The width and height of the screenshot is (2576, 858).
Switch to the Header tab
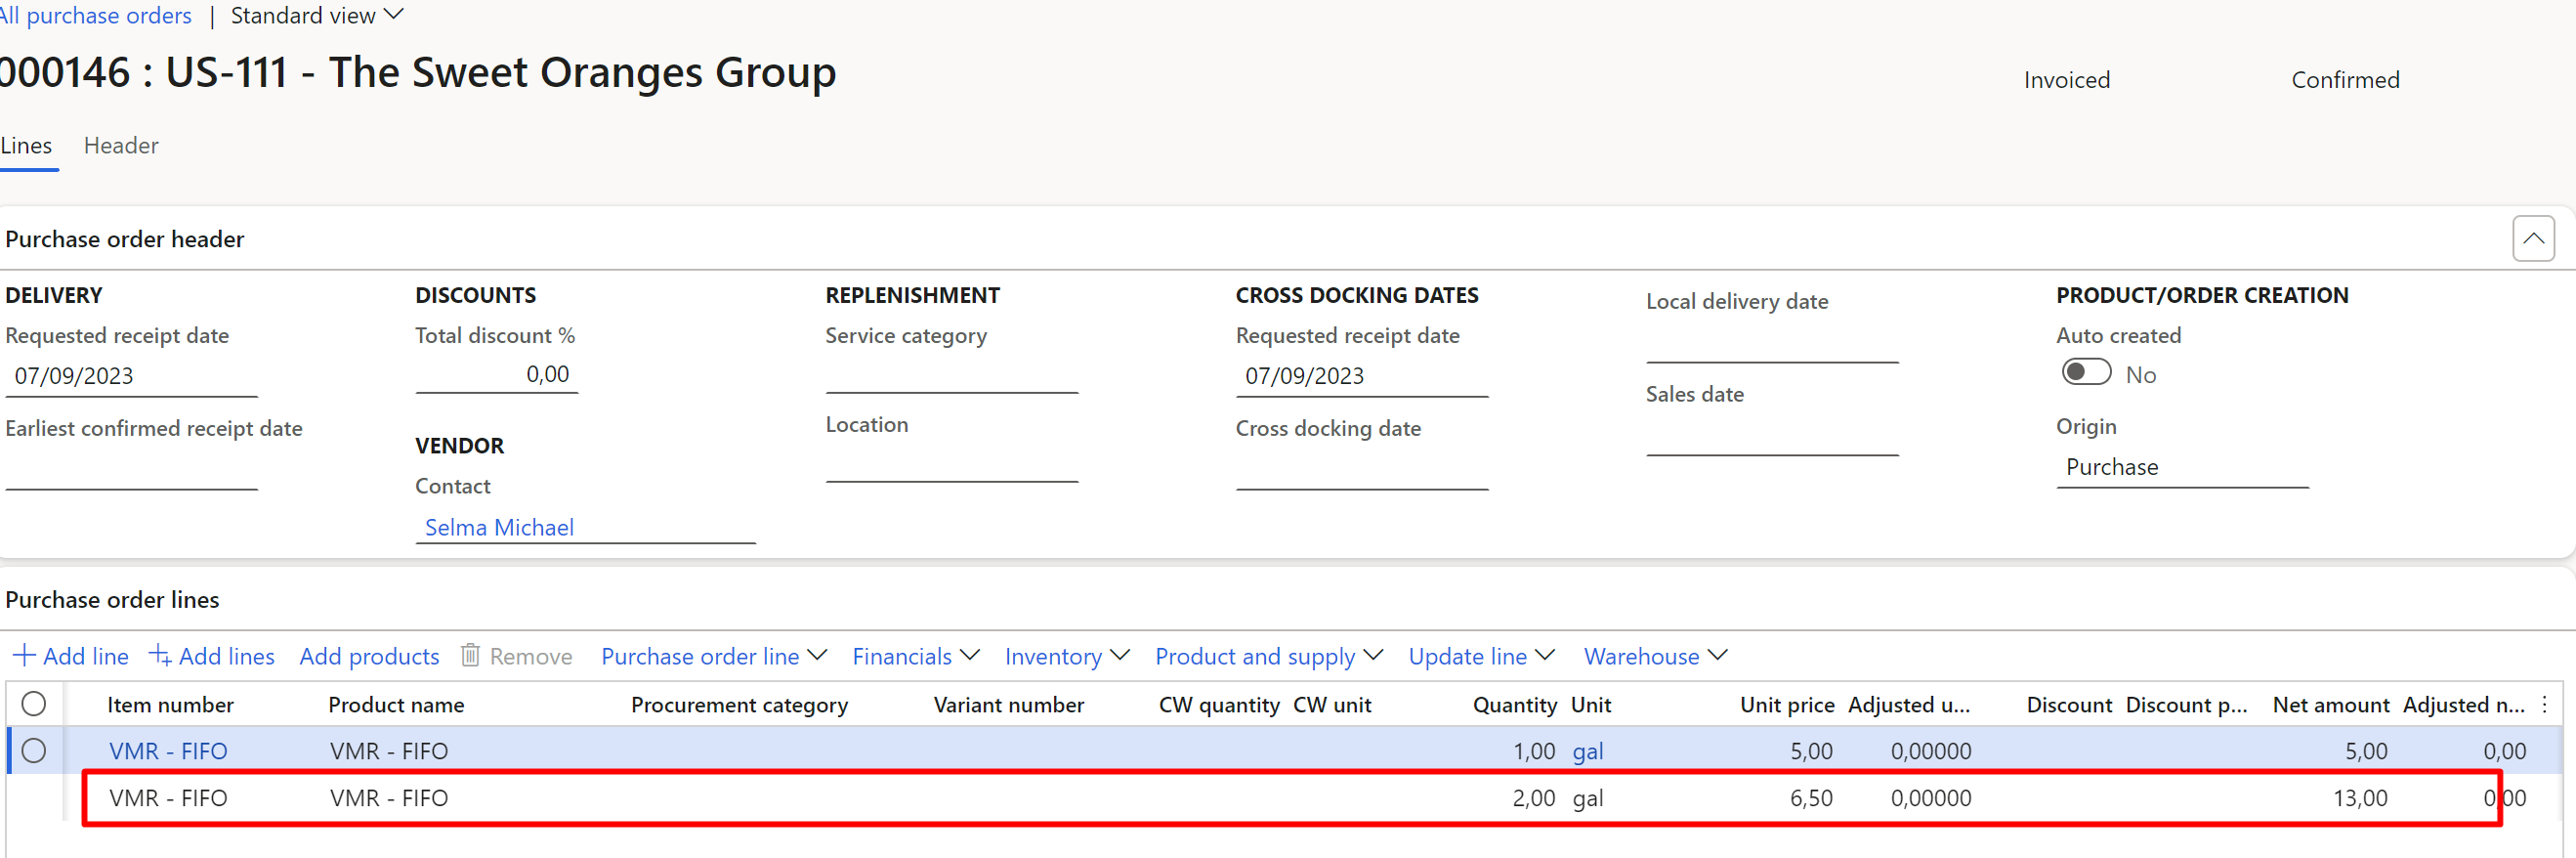(121, 146)
